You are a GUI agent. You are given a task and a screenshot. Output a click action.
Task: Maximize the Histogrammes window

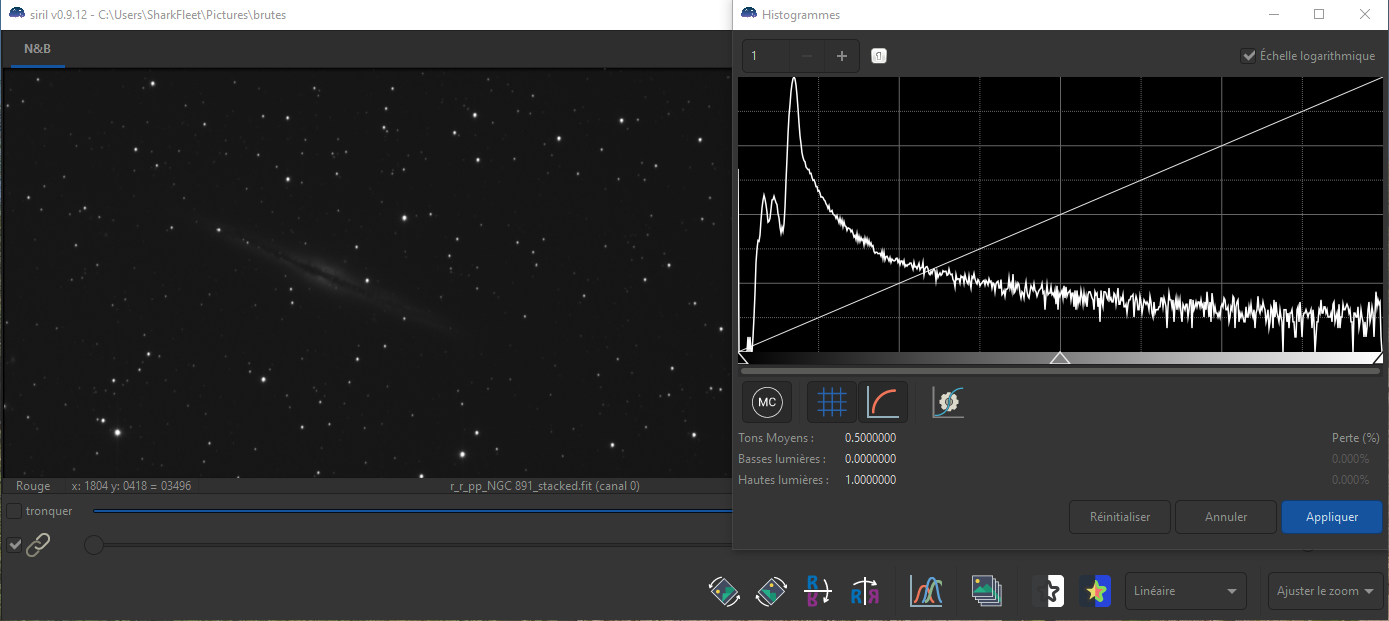click(x=1319, y=14)
